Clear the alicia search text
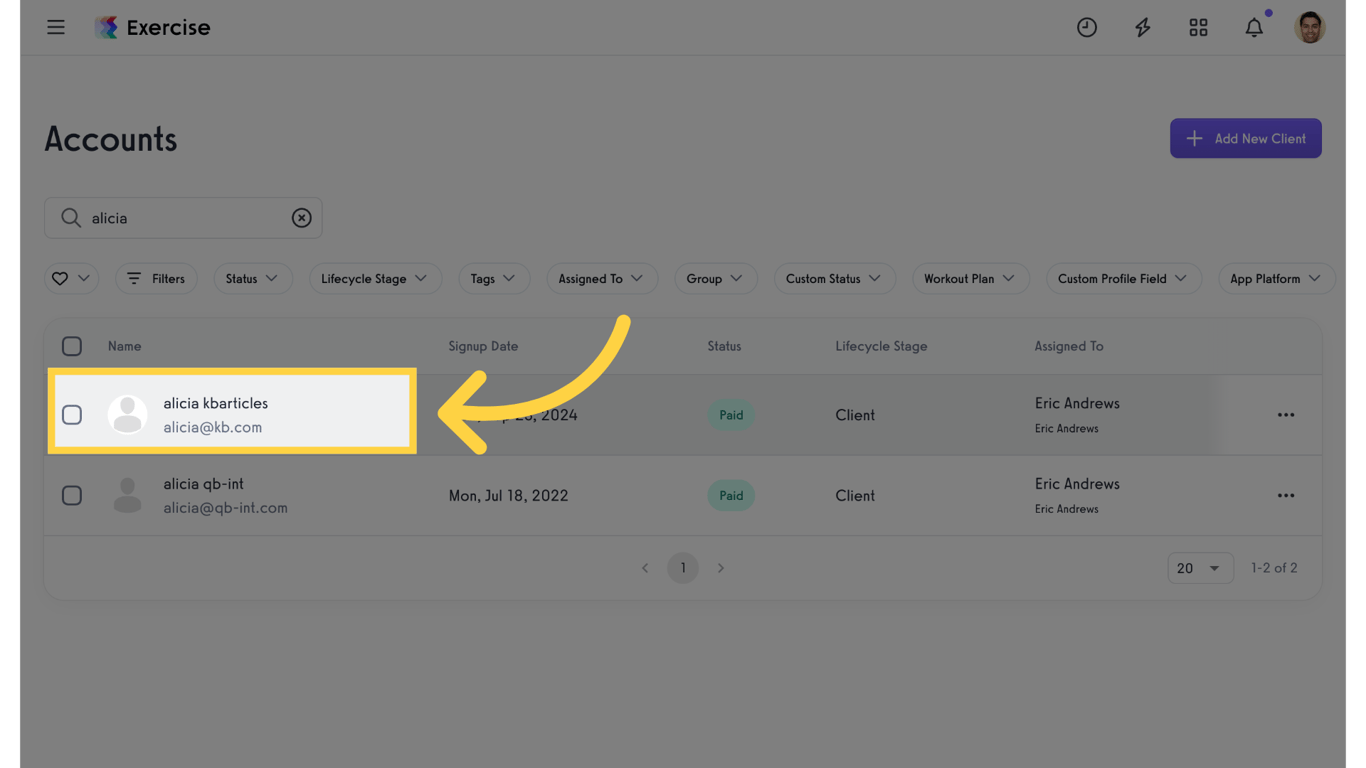This screenshot has height=768, width=1366. click(x=301, y=218)
